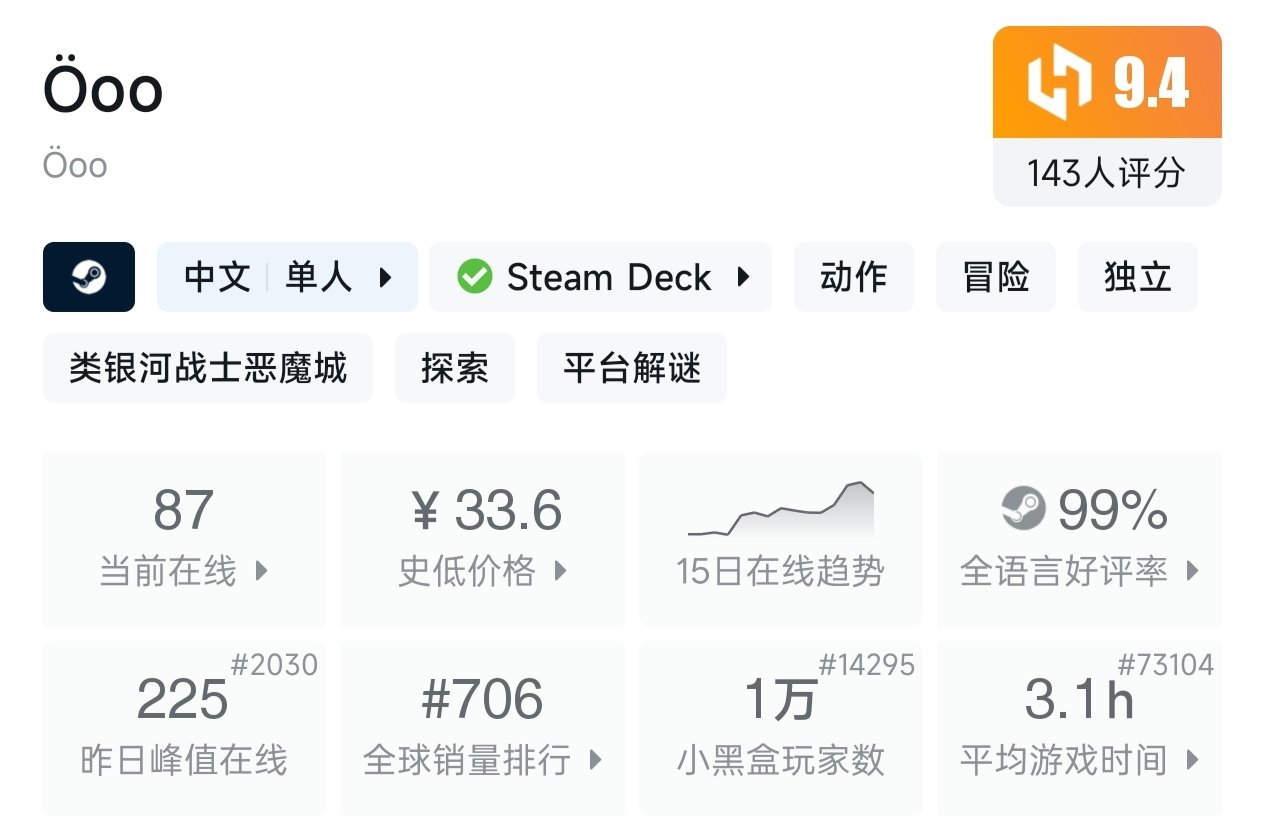The image size is (1264, 838).
Task: Select the 平台解谜 tag
Action: click(631, 369)
